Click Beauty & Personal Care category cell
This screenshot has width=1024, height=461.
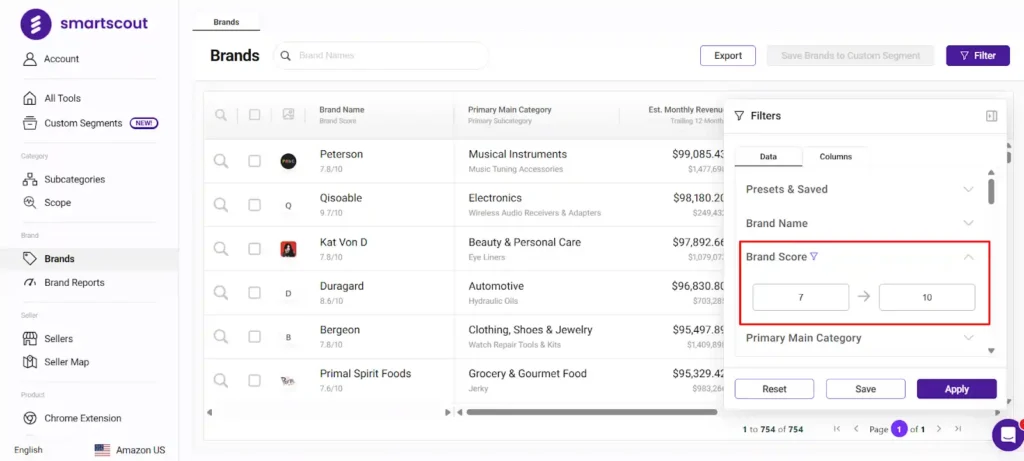point(524,242)
